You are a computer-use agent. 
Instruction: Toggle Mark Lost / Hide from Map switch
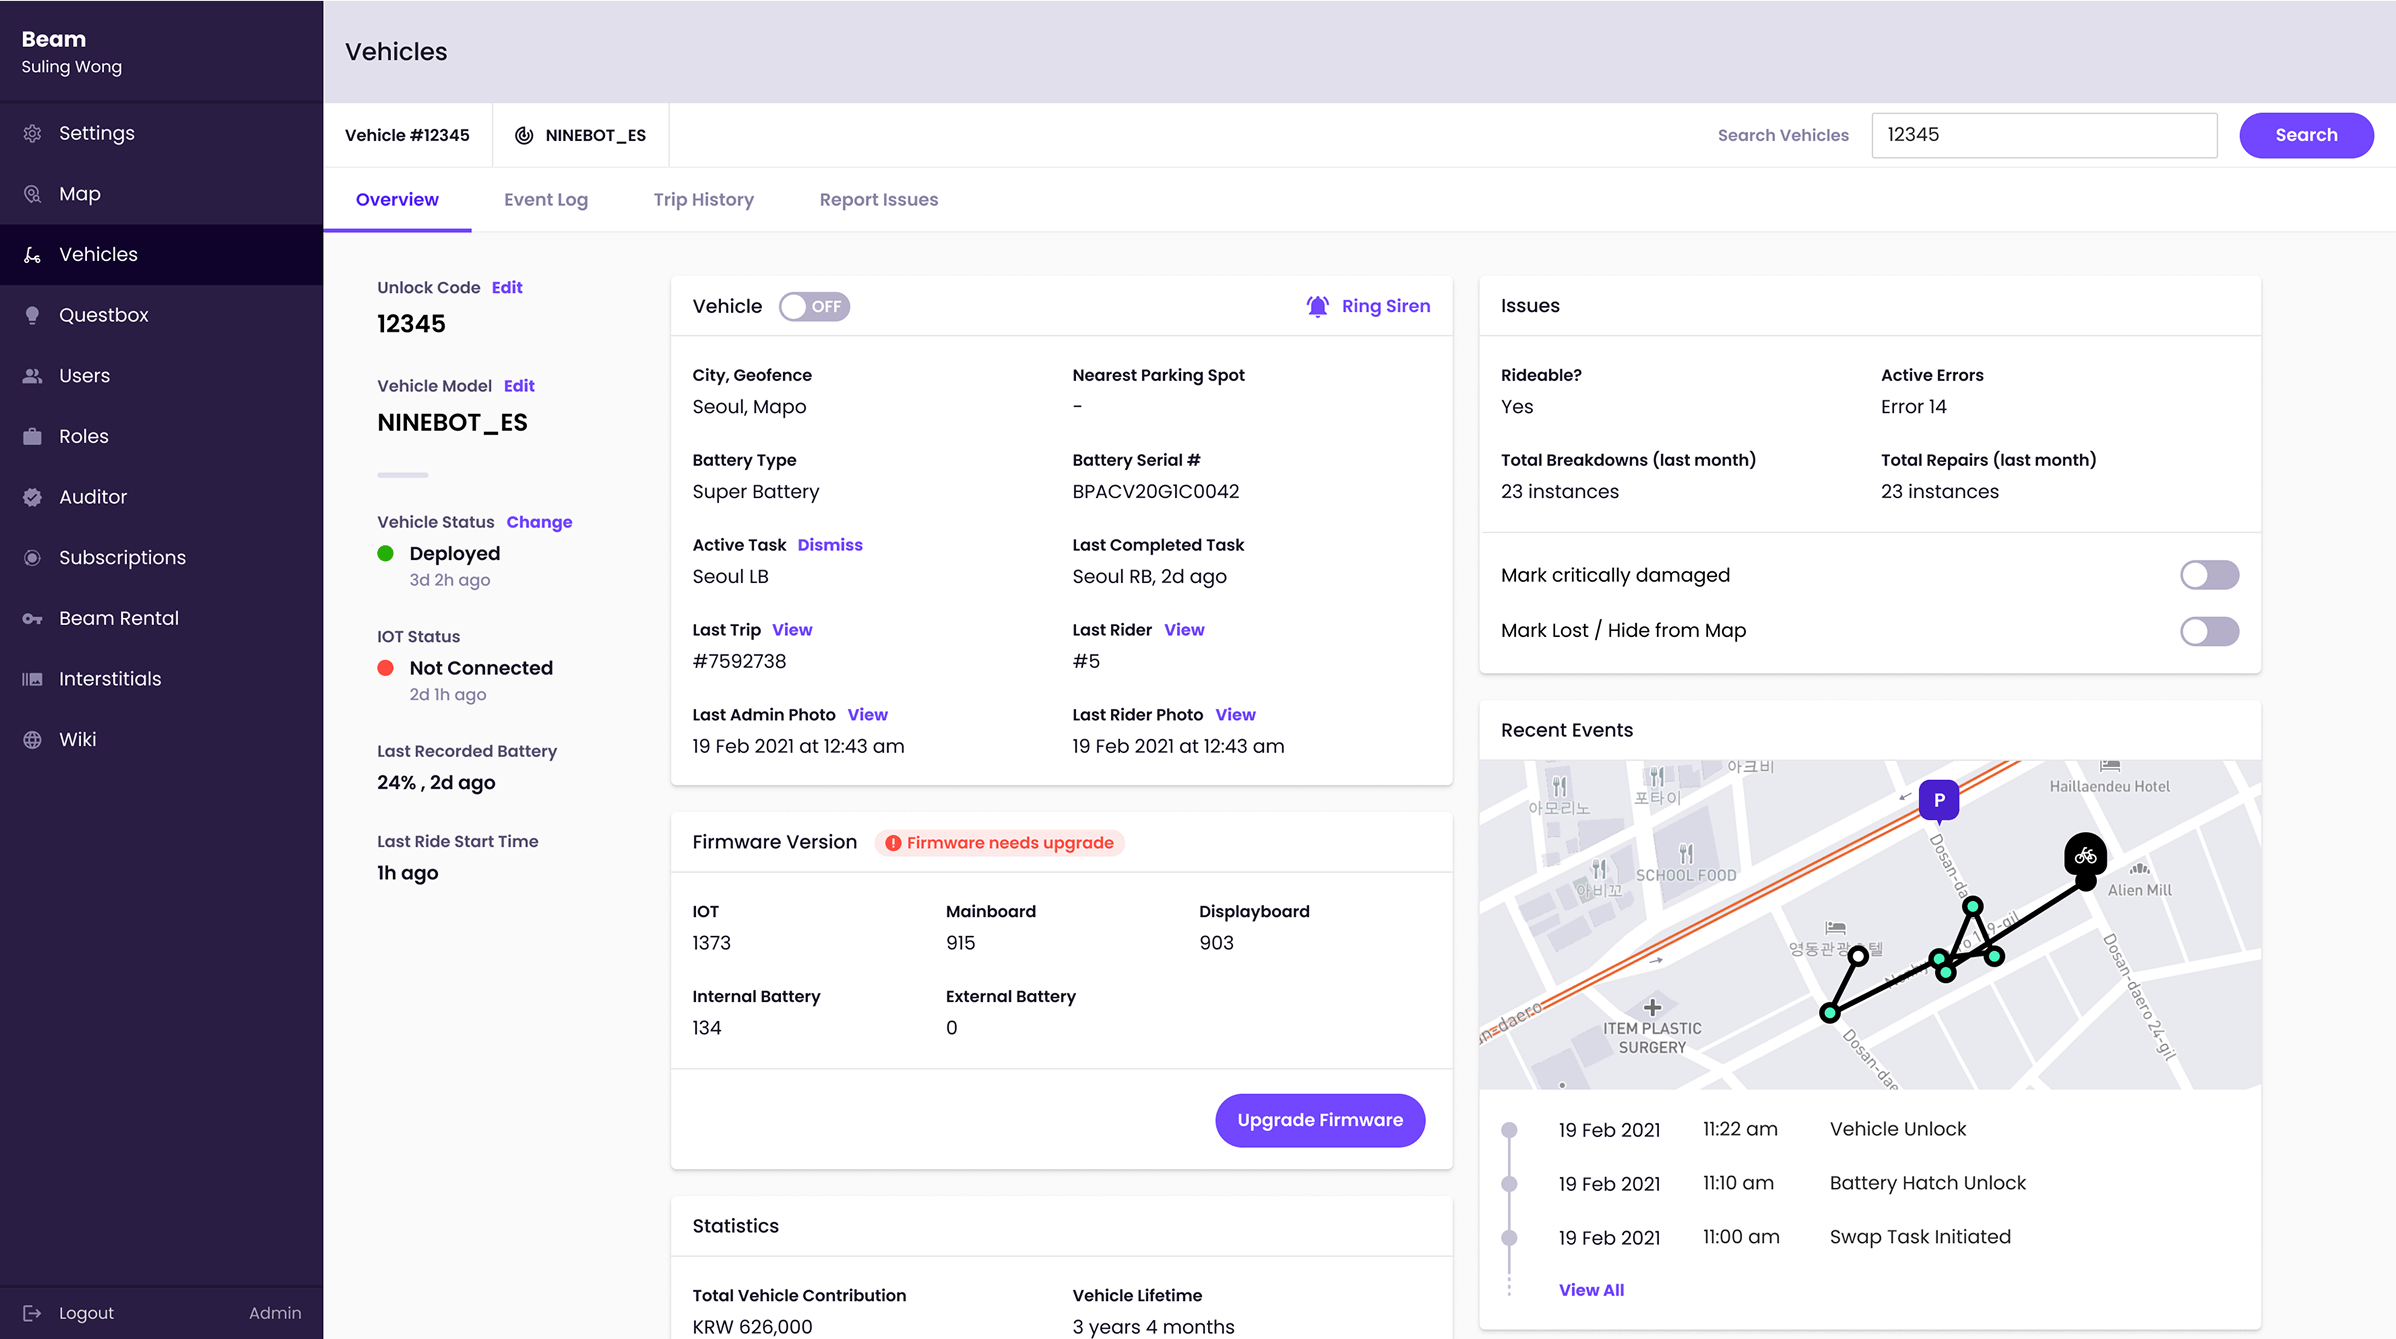click(x=2209, y=631)
